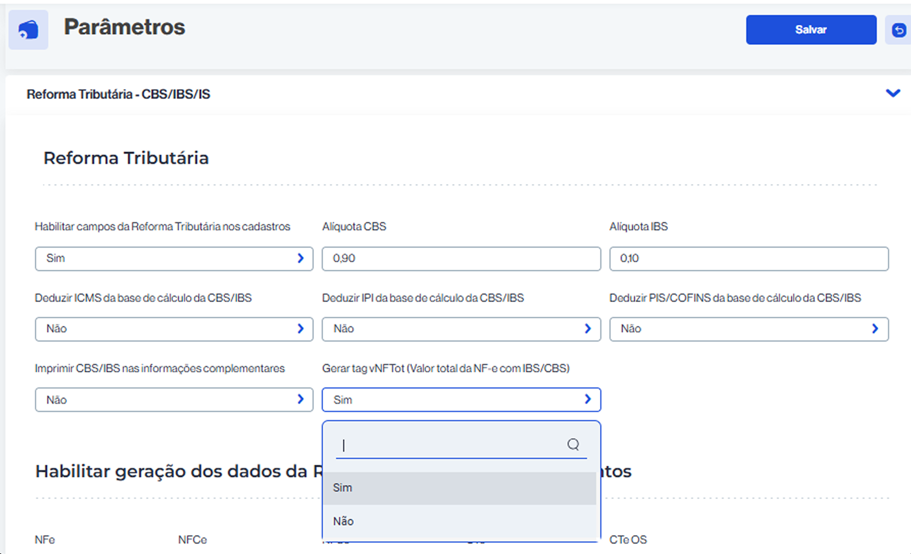Open Deduzir IPI da base dropdown

click(x=461, y=329)
